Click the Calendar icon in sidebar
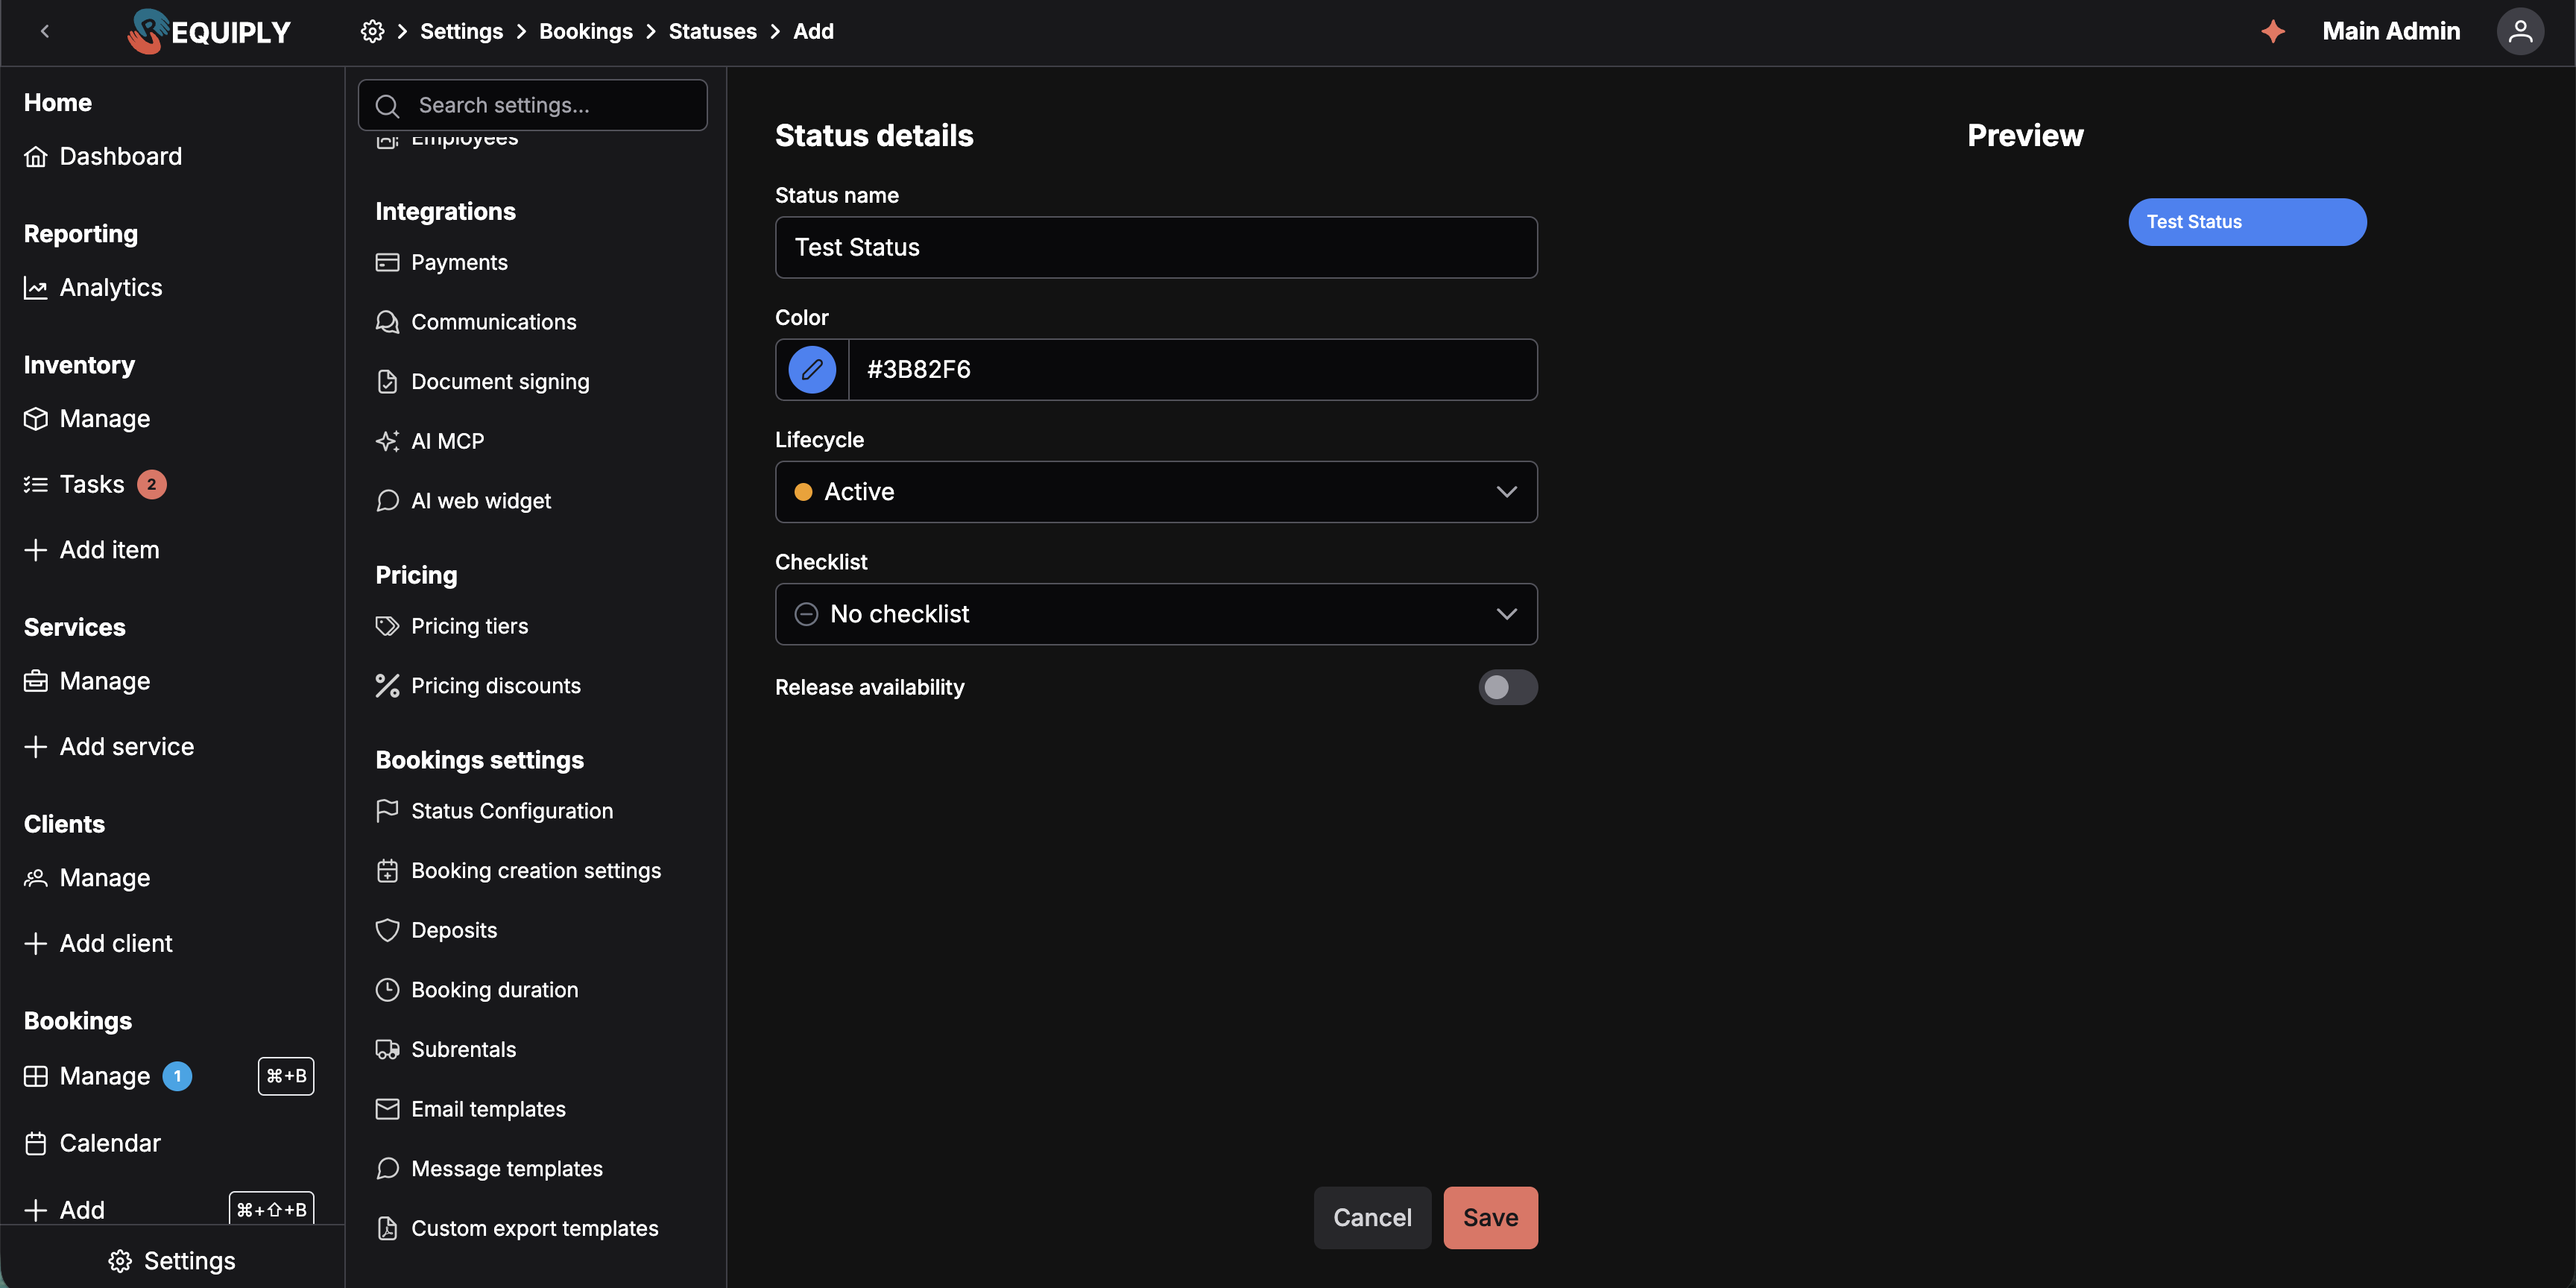Screen dimensions: 2576x1288 (x=36, y=1144)
